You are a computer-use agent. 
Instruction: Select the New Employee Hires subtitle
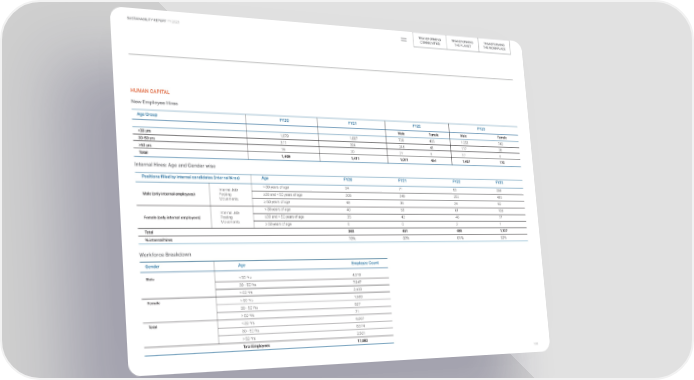[x=154, y=103]
